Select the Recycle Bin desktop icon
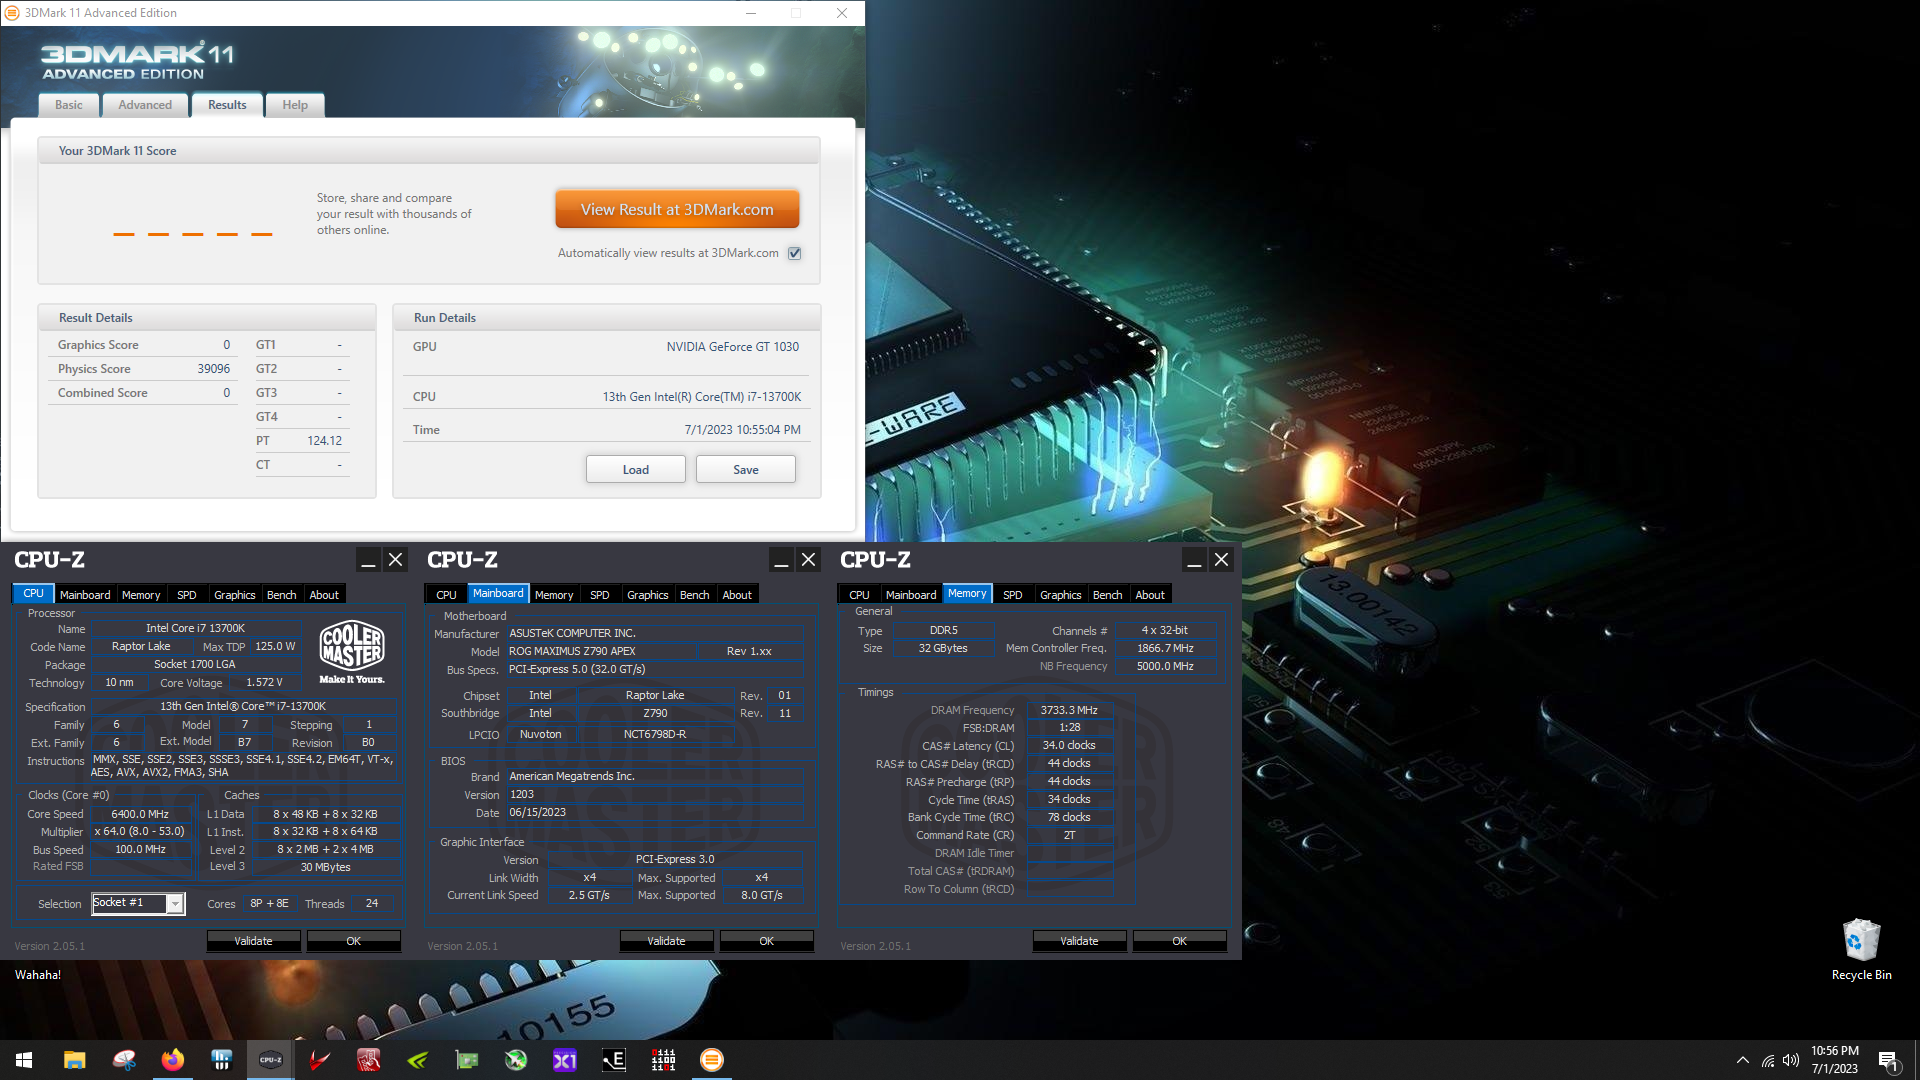The height and width of the screenshot is (1080, 1920). point(1861,950)
